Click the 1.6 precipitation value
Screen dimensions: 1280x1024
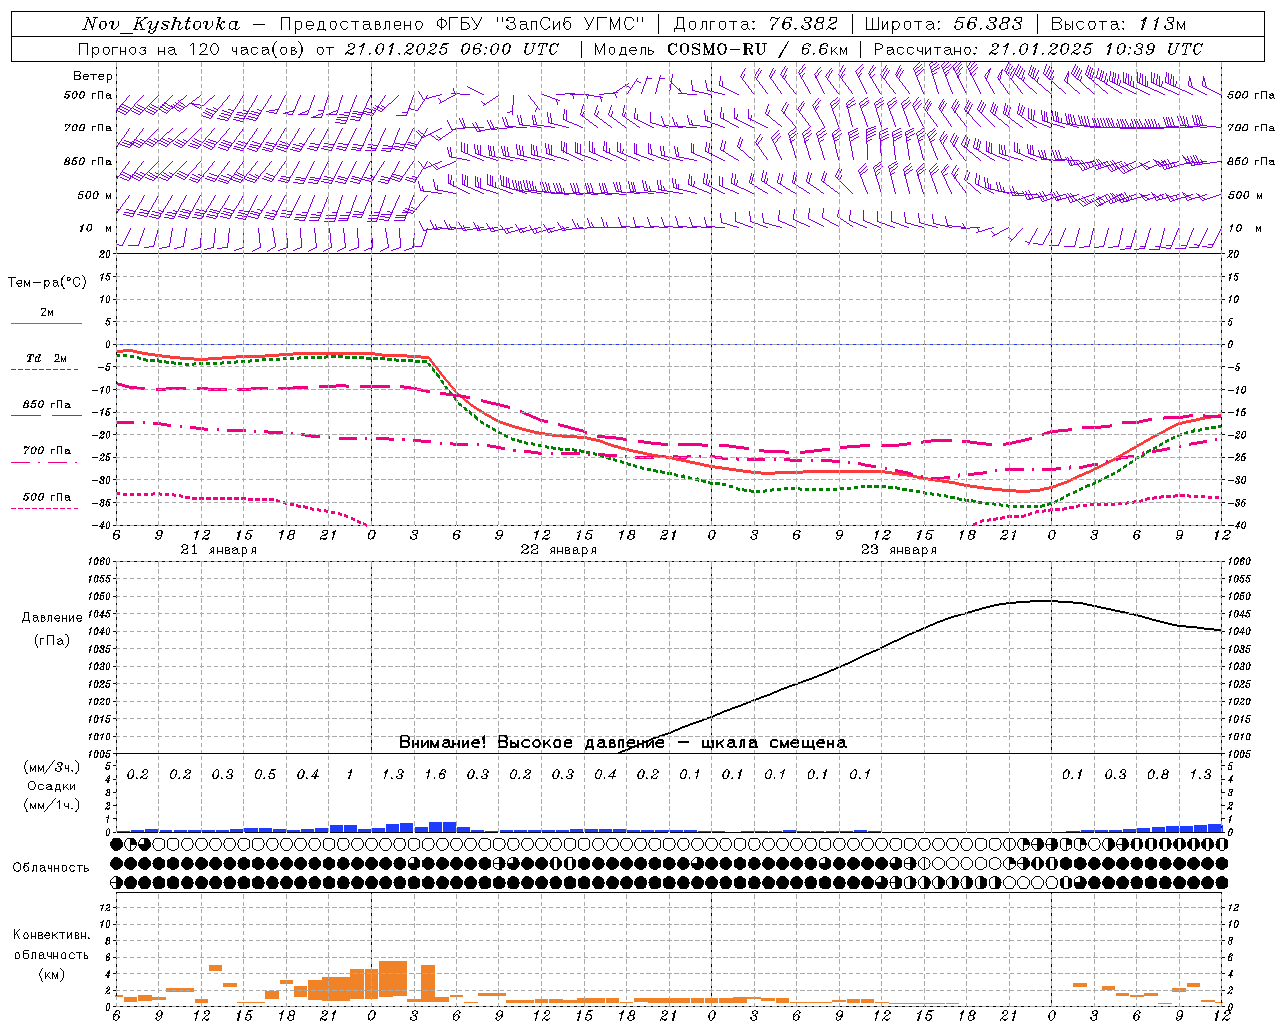[x=435, y=774]
